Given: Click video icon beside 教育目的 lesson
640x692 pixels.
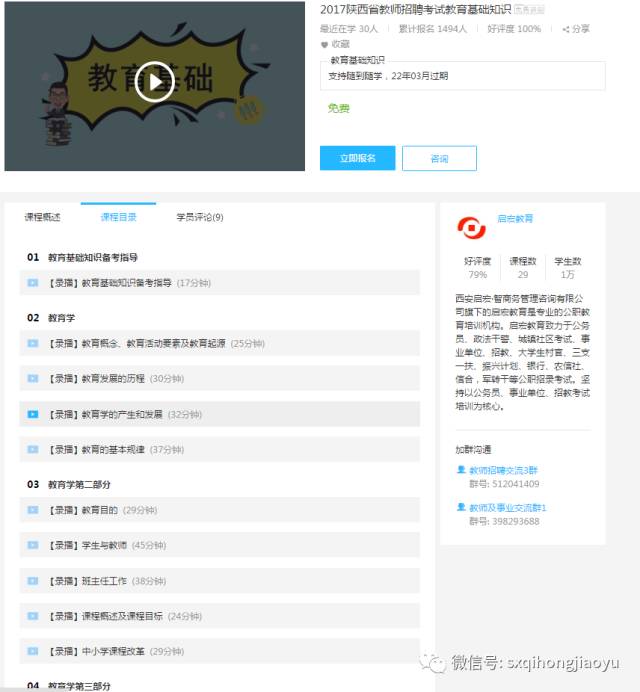Looking at the screenshot, I should coord(33,510).
